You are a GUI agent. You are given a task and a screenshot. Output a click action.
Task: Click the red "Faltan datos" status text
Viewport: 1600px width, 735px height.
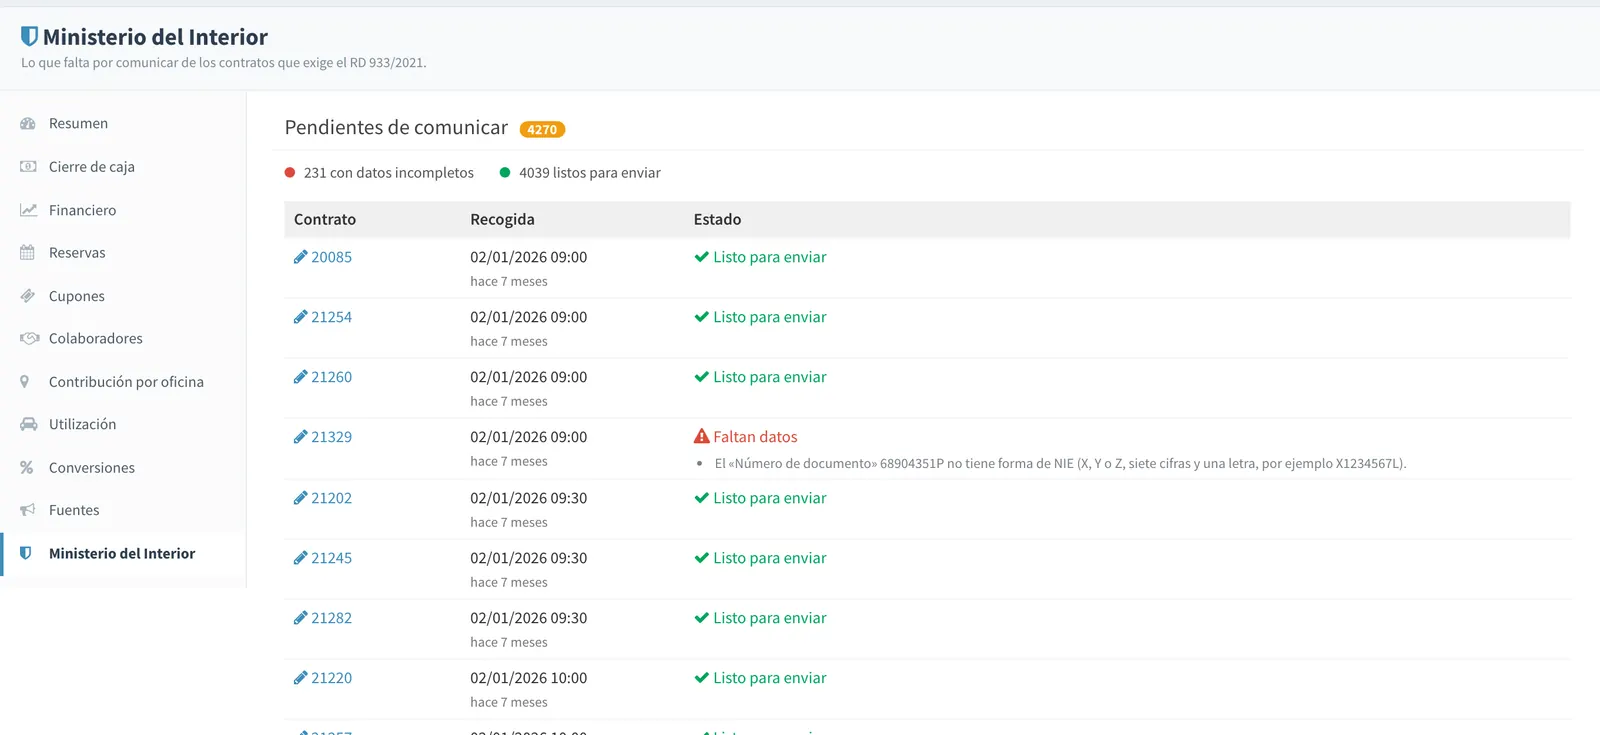pos(755,437)
